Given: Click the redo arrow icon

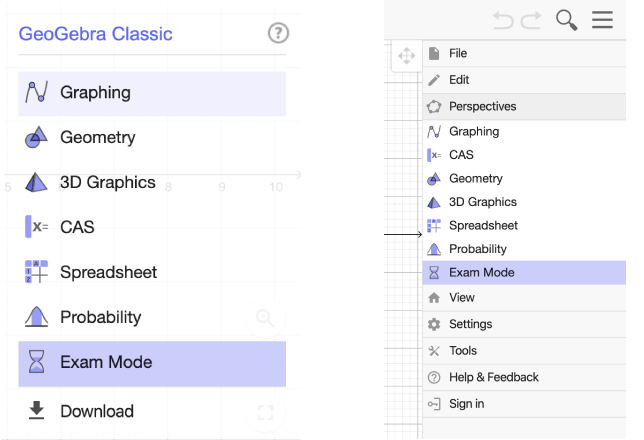Looking at the screenshot, I should [531, 21].
